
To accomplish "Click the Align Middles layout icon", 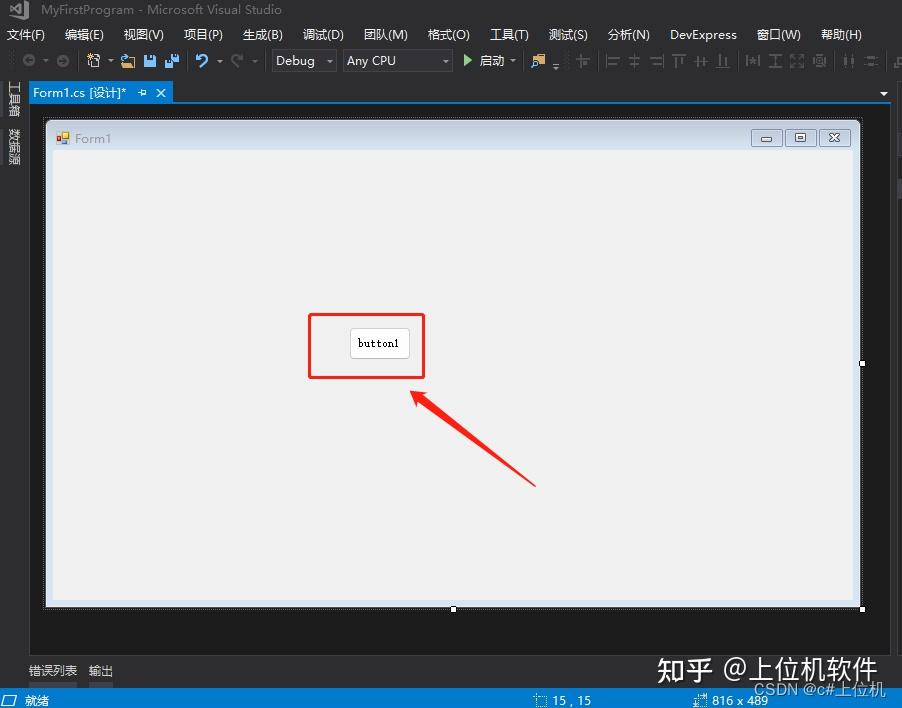I will (701, 60).
